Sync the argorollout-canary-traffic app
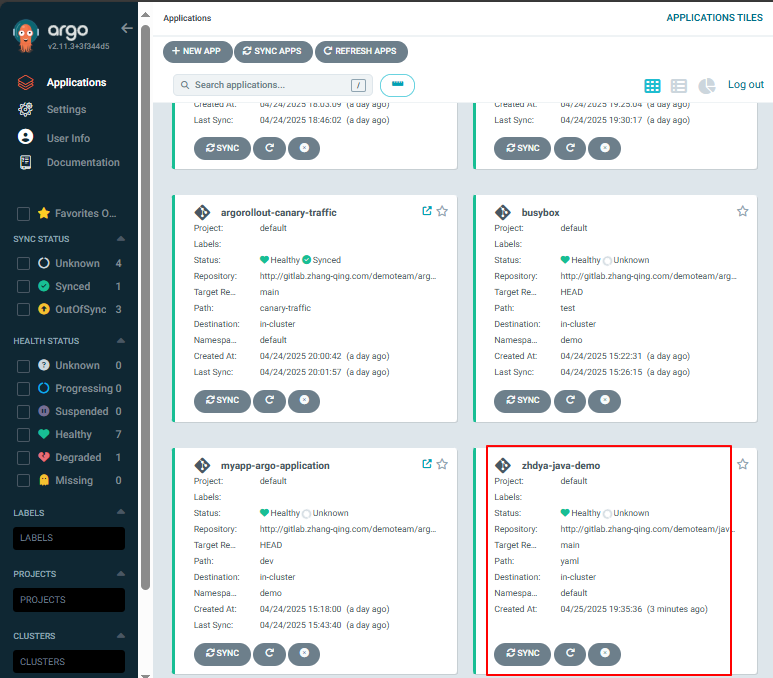The height and width of the screenshot is (678, 773). 222,400
